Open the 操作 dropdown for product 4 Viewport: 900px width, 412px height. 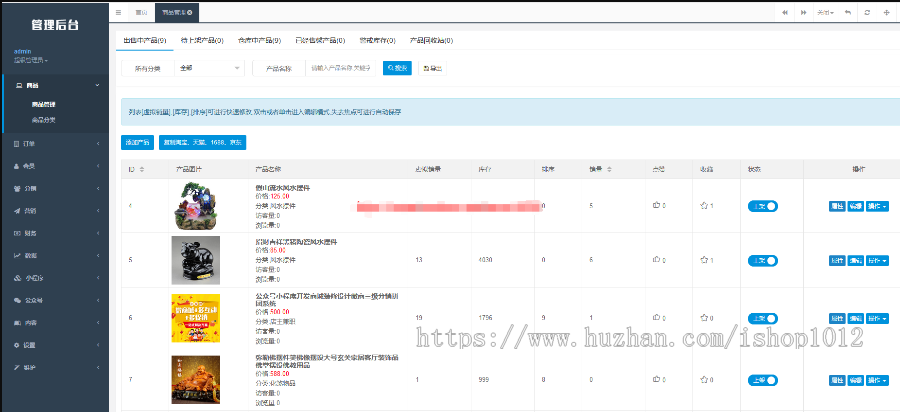tap(877, 206)
